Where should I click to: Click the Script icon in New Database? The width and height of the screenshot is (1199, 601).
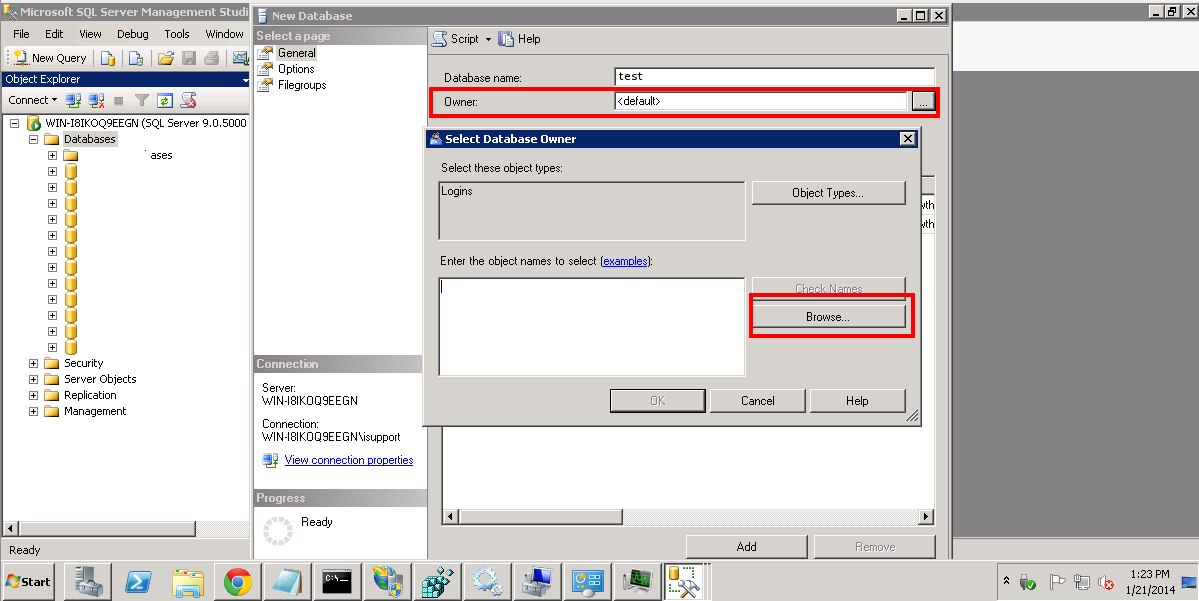(439, 39)
